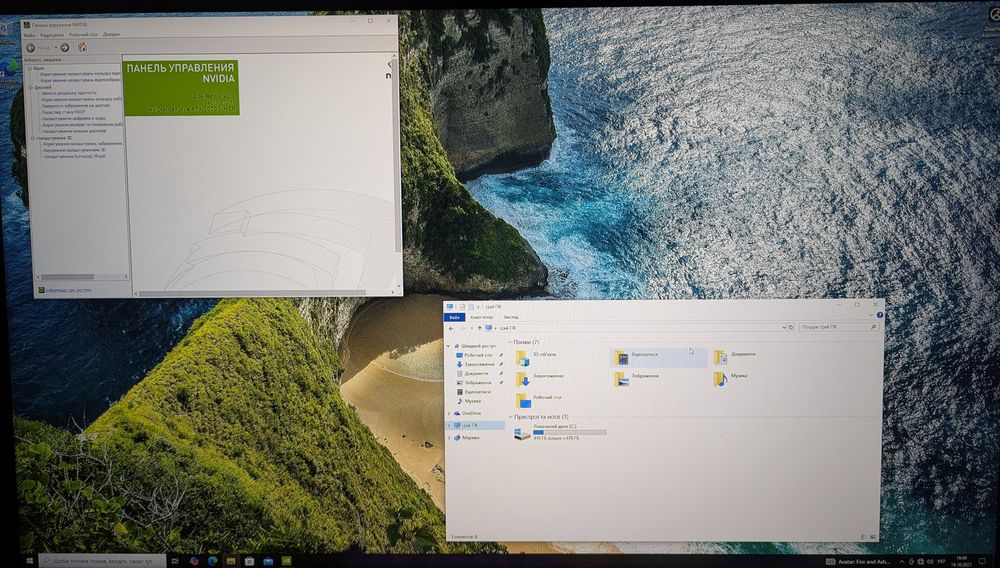Select the Робочий стіл folder in main pane
Screen dimensions: 1000x568
pos(539,400)
